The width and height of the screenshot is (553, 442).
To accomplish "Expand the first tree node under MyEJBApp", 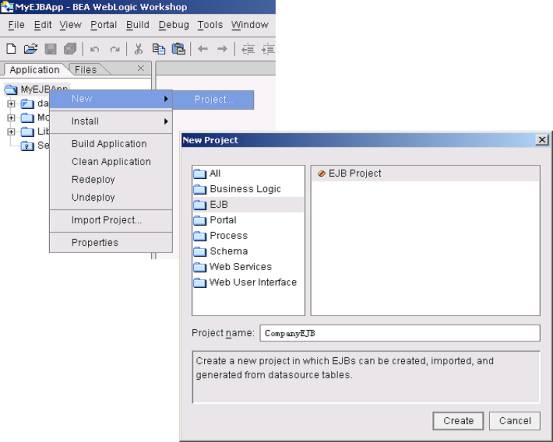I will tap(11, 104).
